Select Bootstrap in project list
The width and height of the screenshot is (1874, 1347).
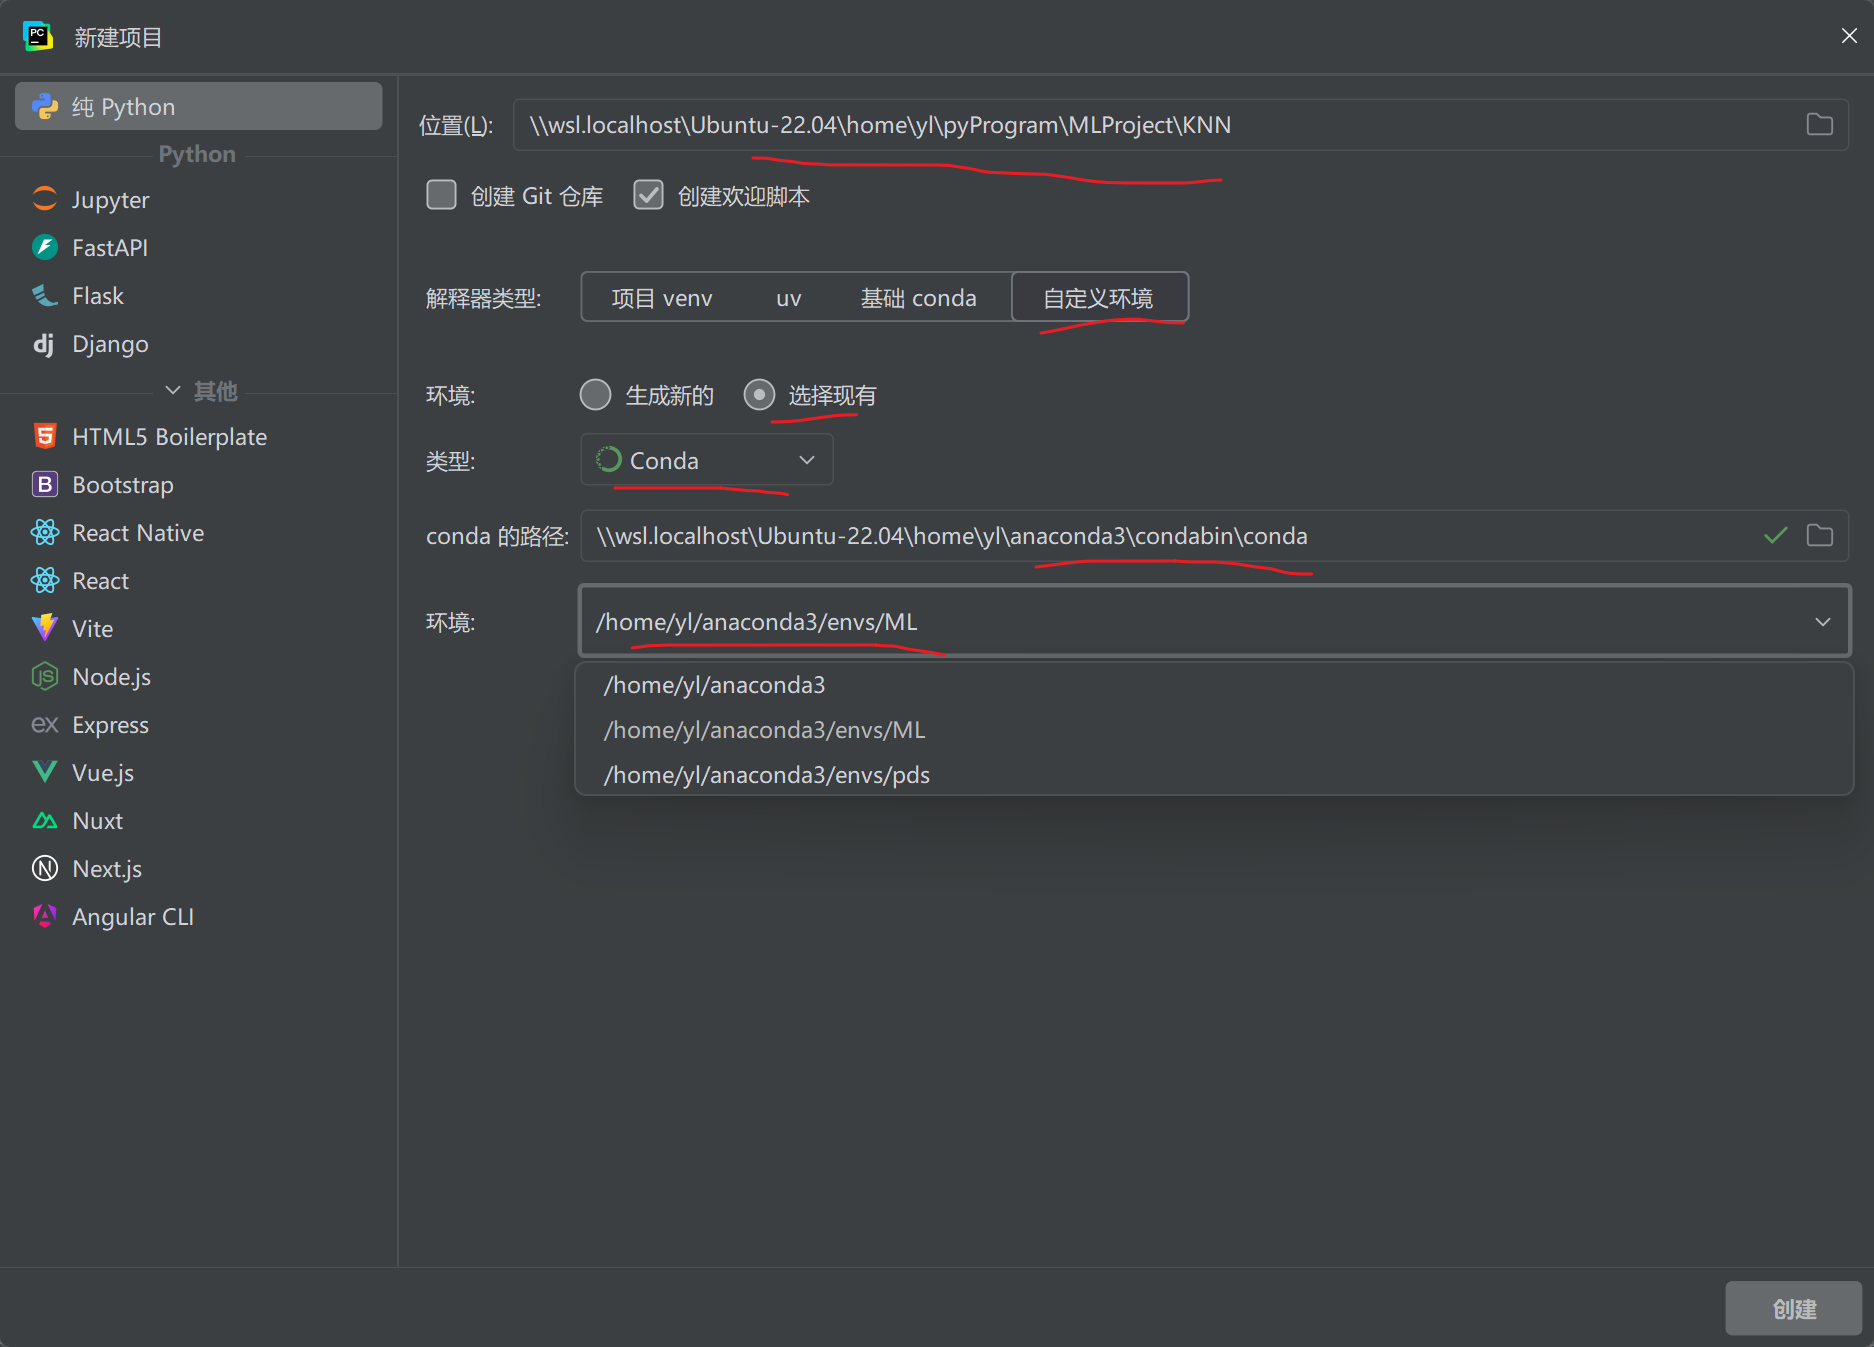198,484
